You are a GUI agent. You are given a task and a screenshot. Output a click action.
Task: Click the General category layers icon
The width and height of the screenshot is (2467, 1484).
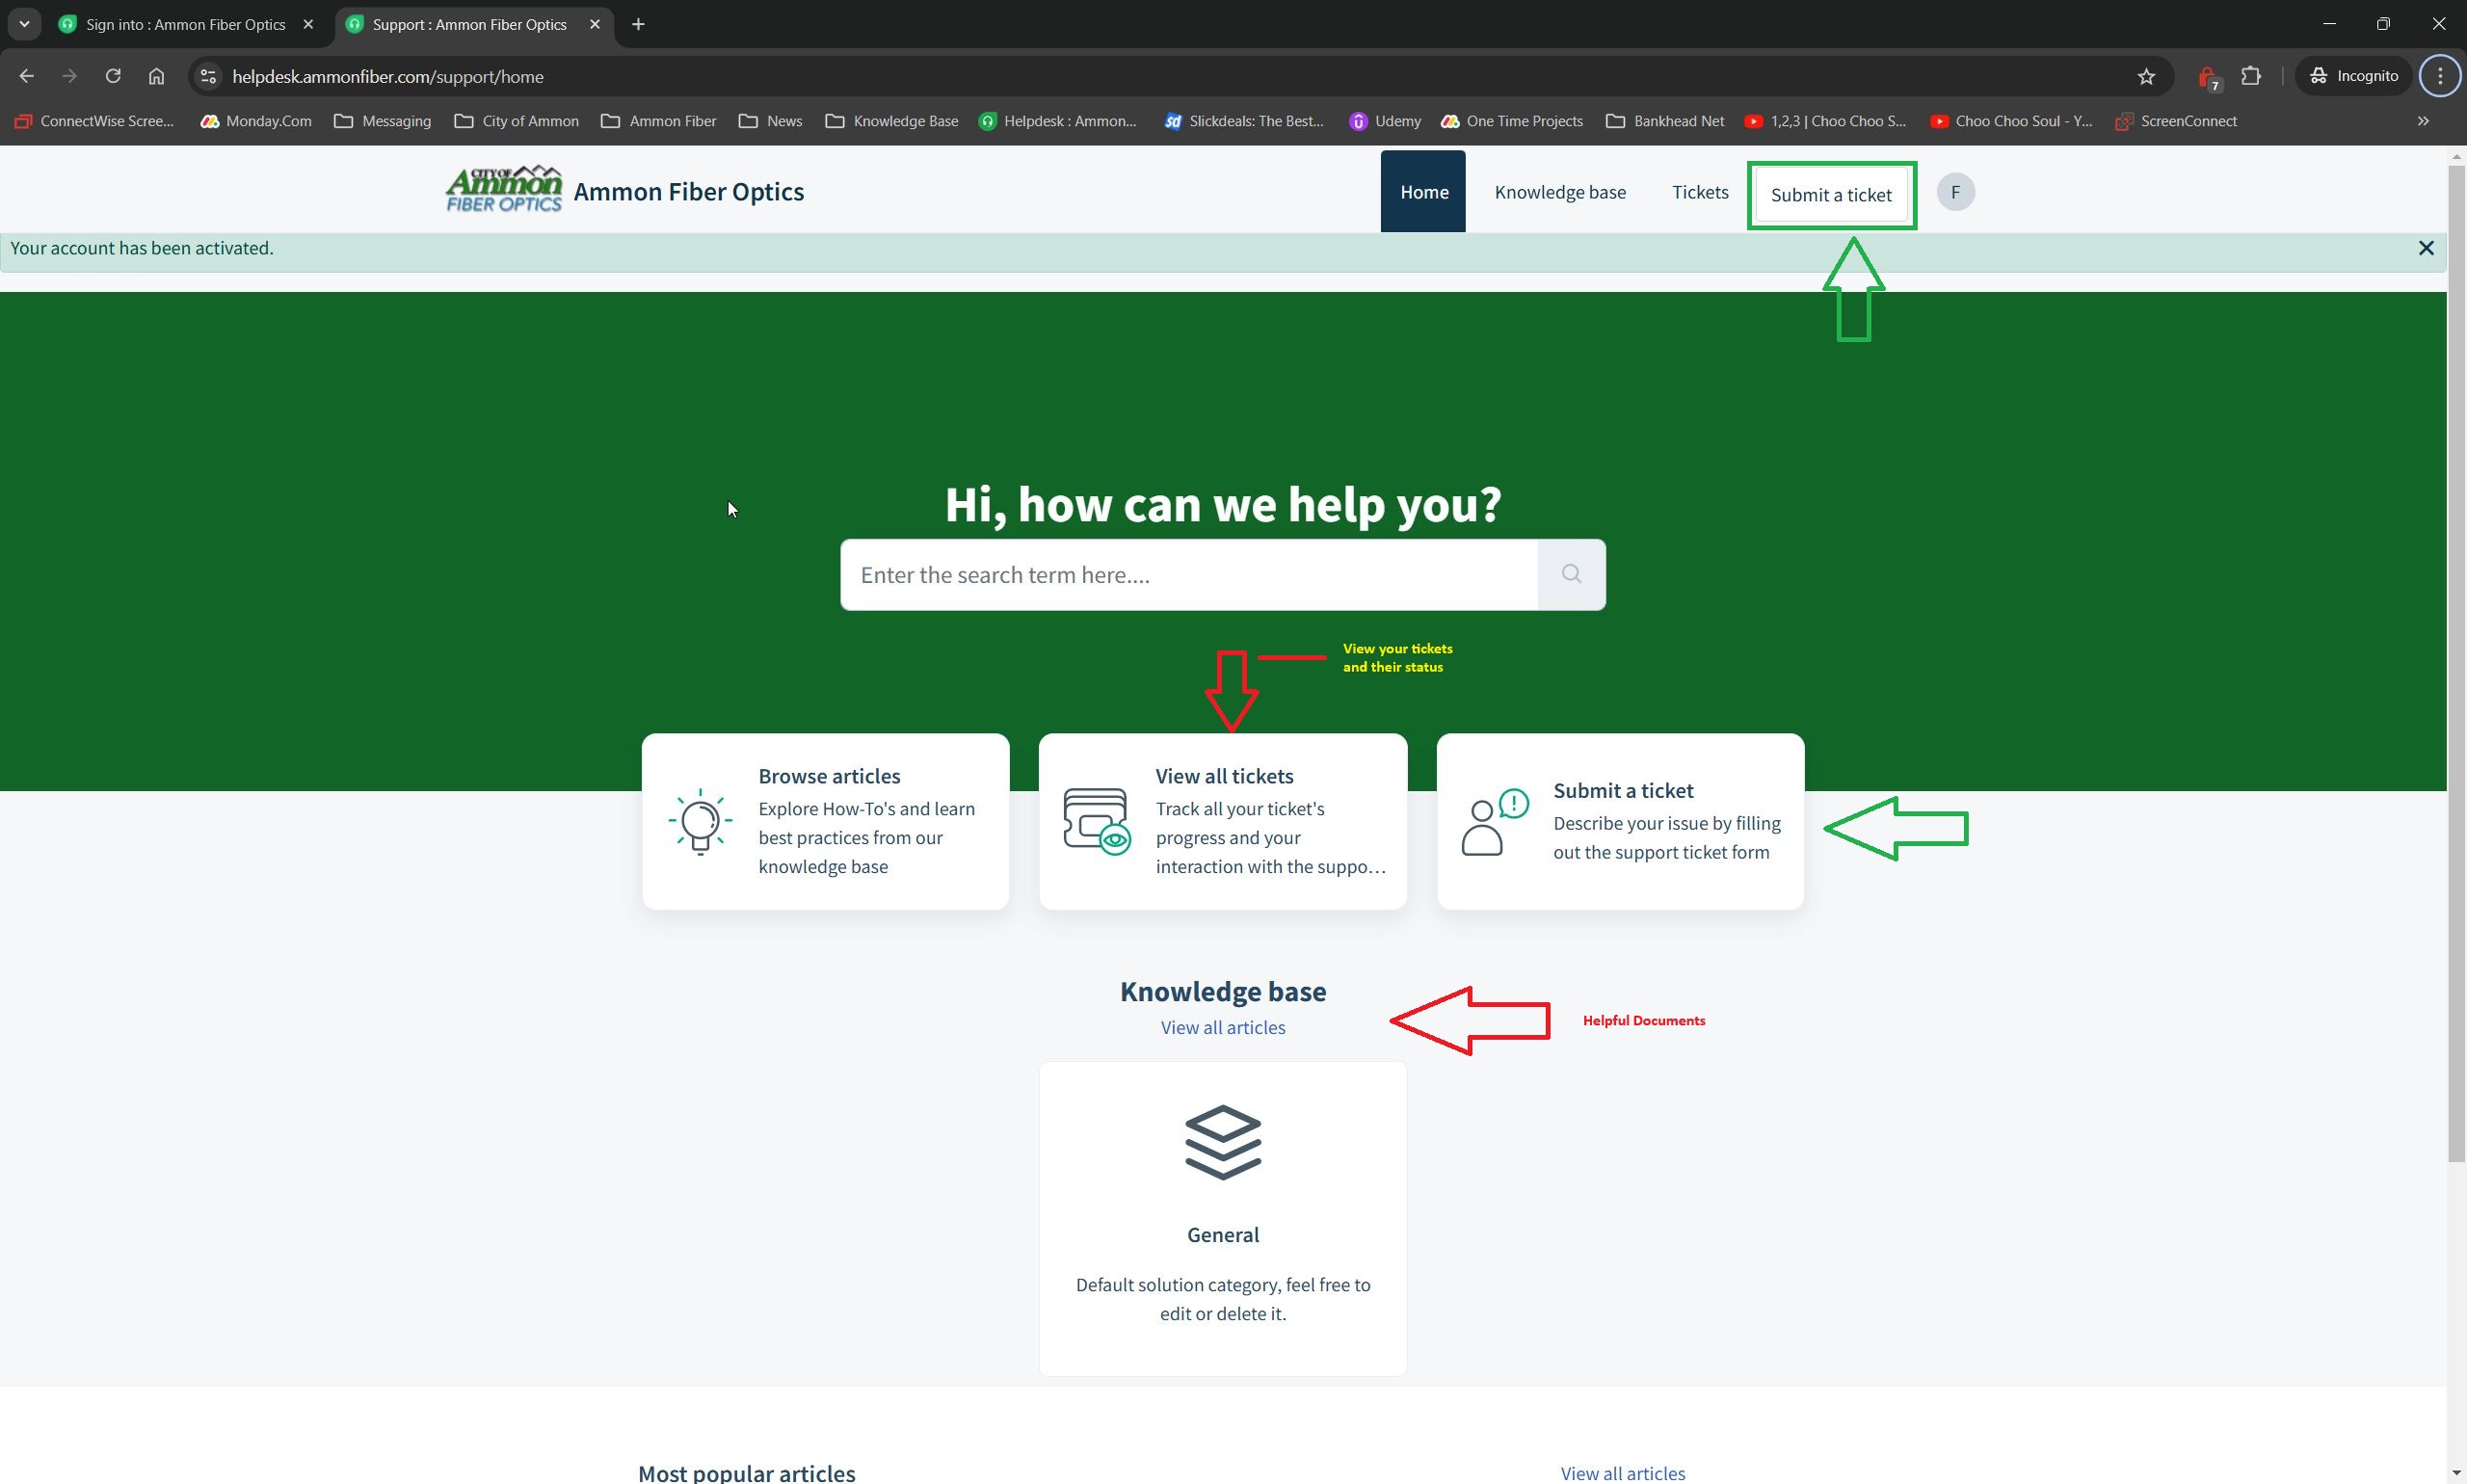[1222, 1142]
